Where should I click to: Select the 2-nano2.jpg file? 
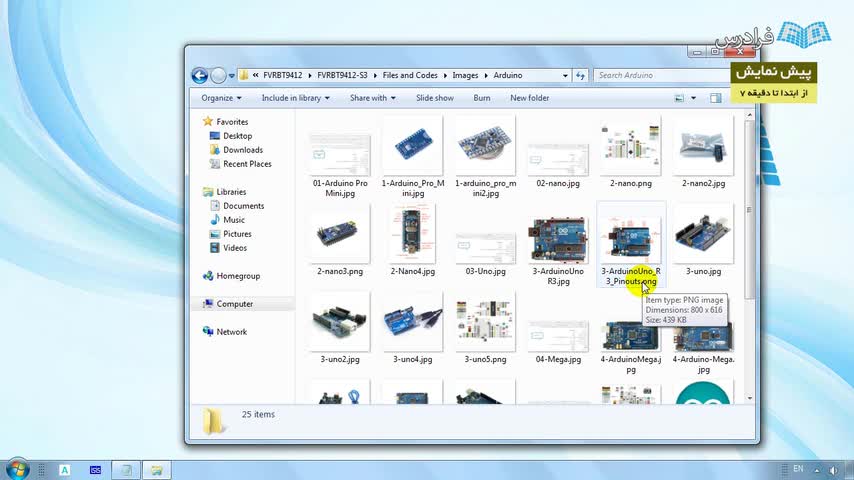click(x=703, y=154)
